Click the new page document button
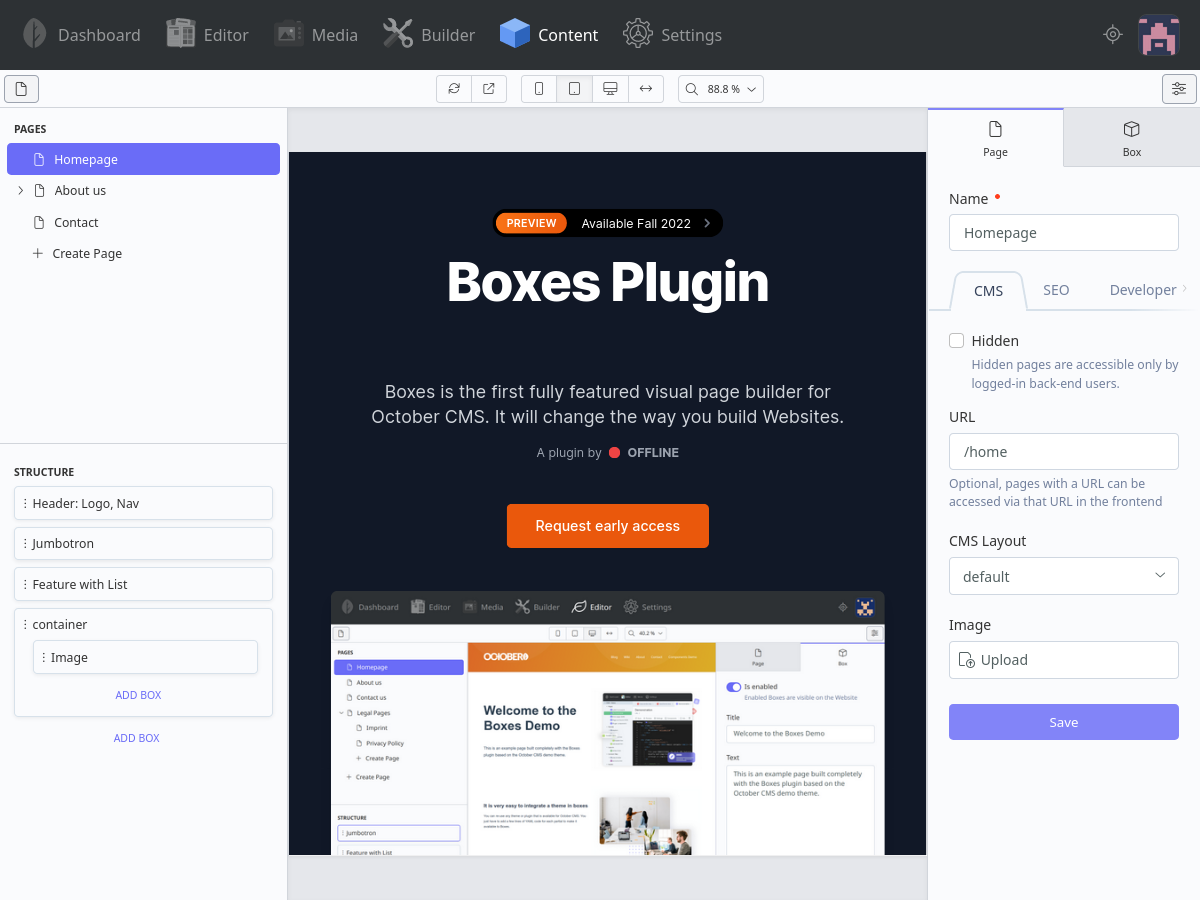The width and height of the screenshot is (1200, 900). coord(22,89)
